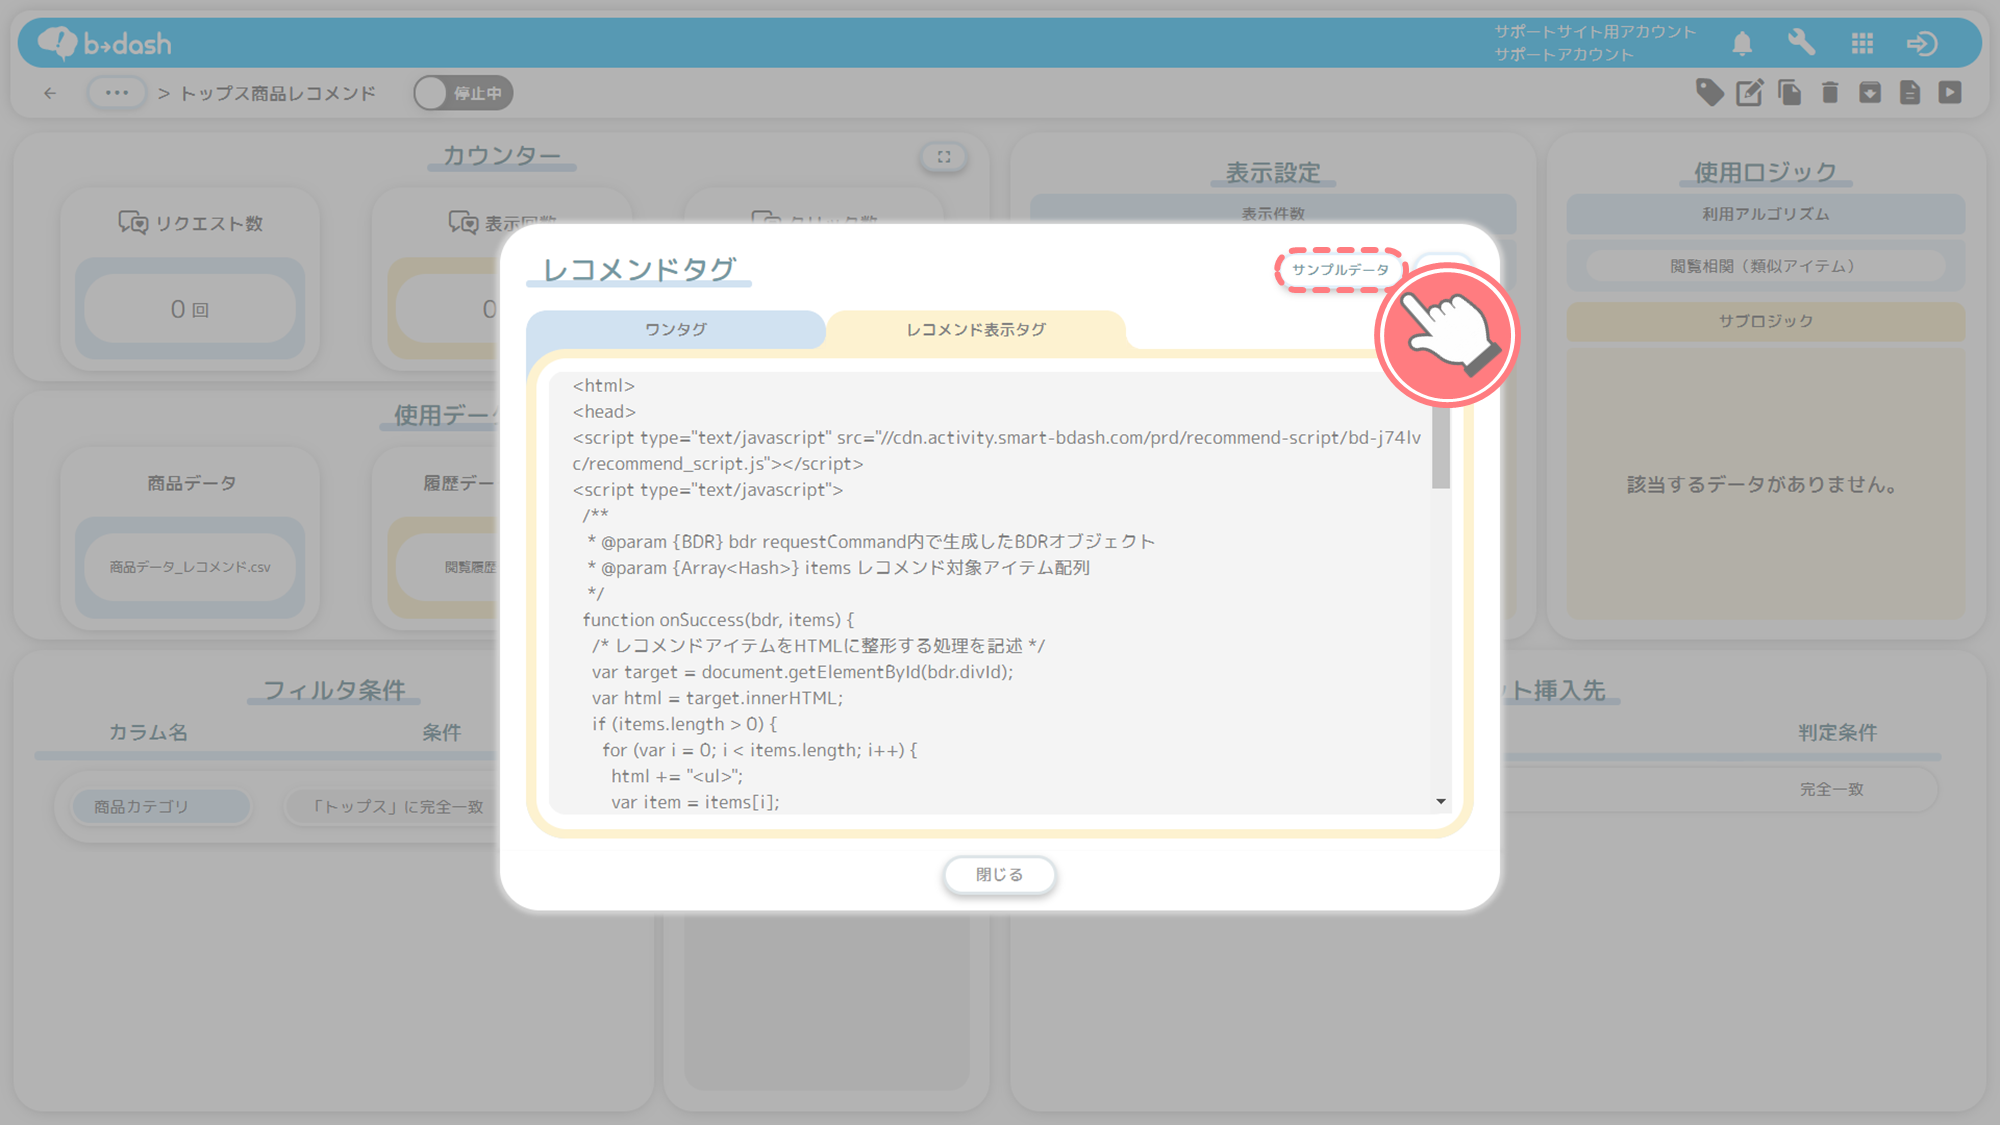Click the 商品データ_レコメンド.csv chip
This screenshot has height=1125, width=2000.
point(190,567)
